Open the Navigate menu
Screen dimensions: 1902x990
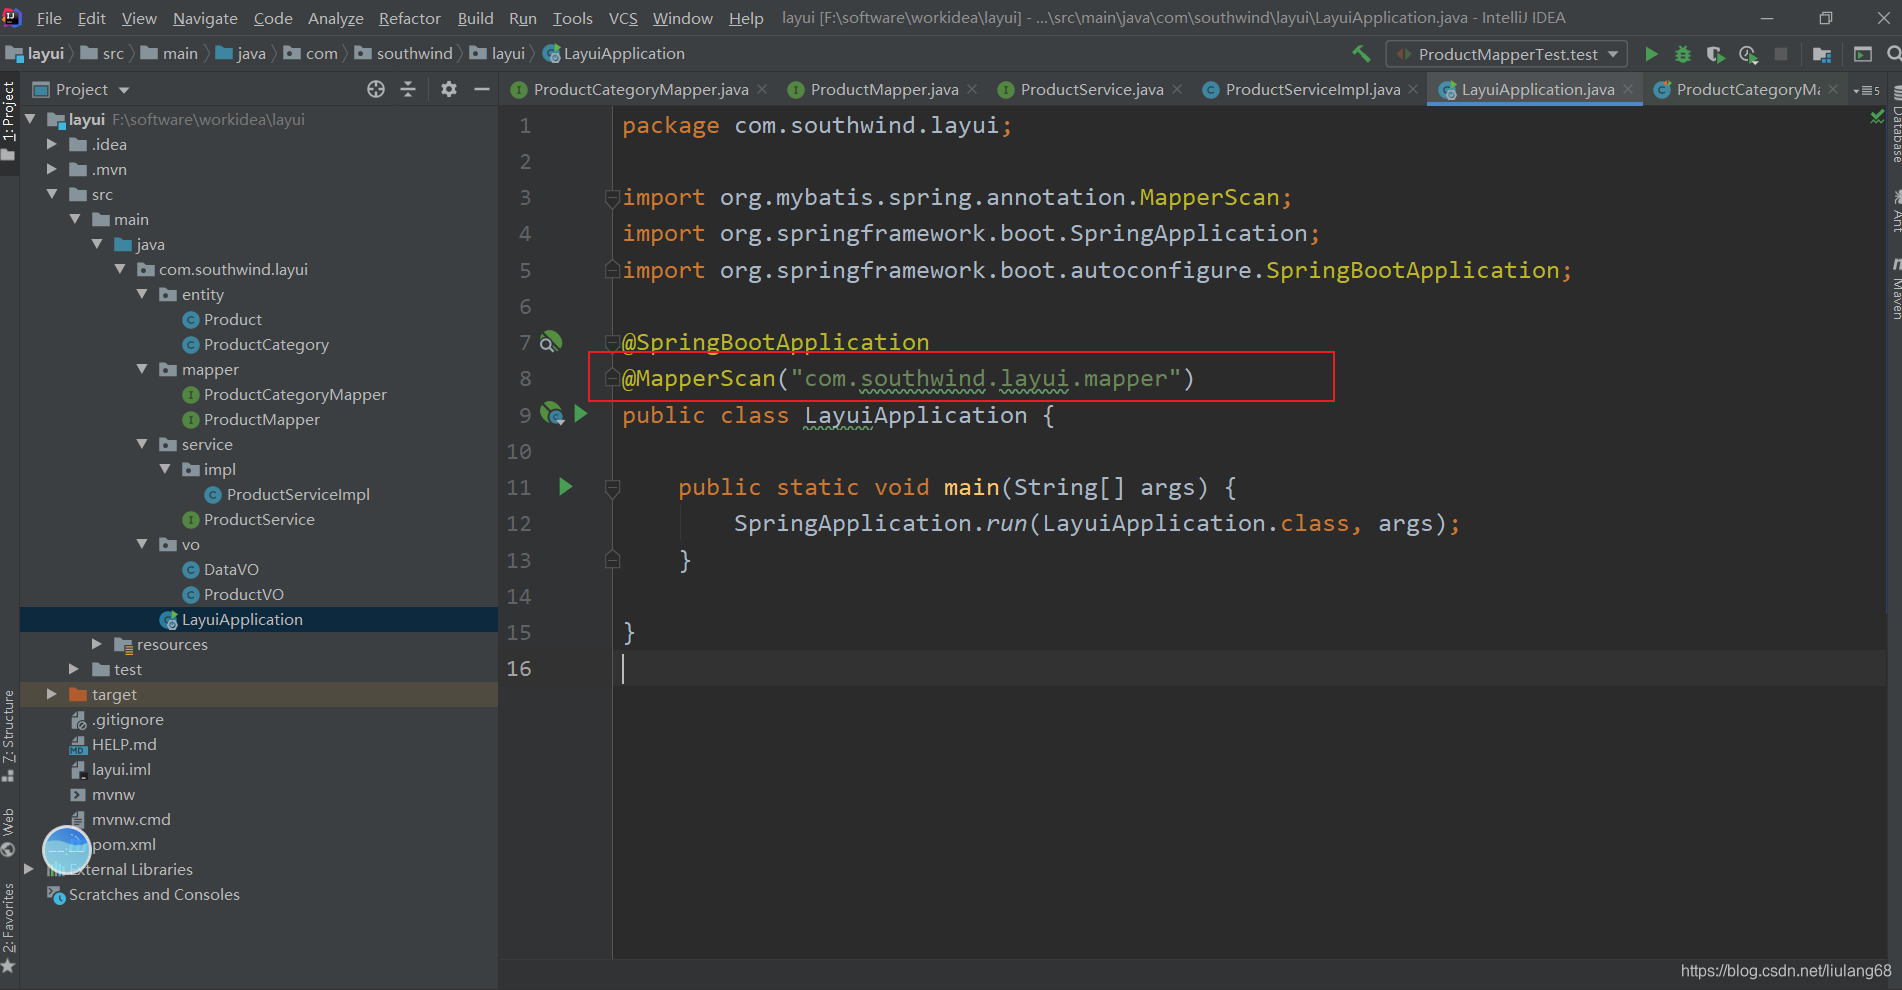[205, 18]
